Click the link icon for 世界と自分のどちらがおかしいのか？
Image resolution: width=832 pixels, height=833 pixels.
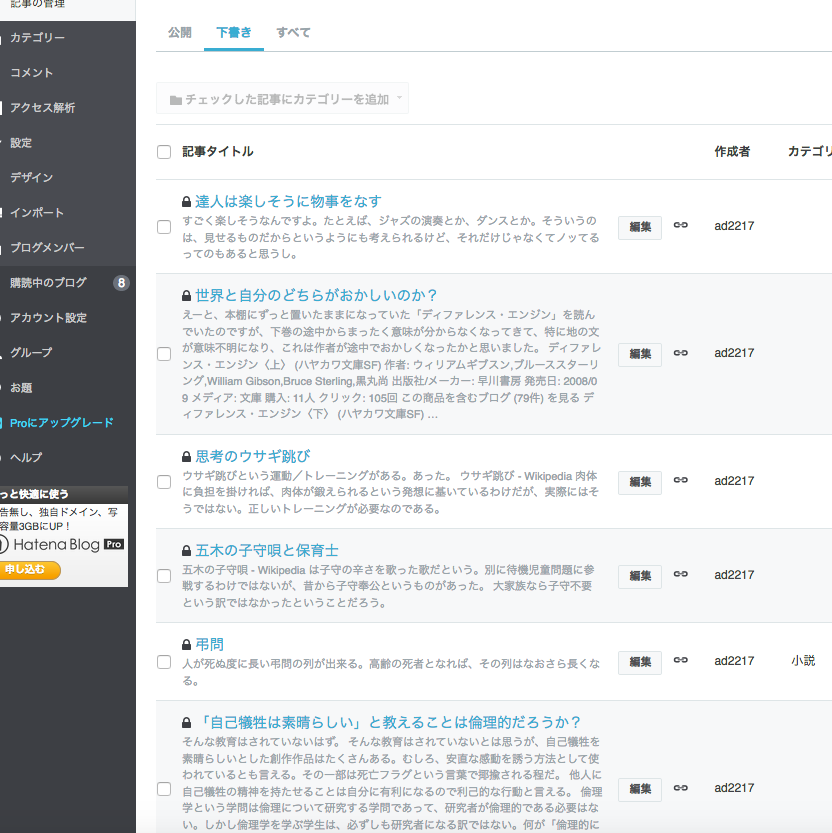681,353
